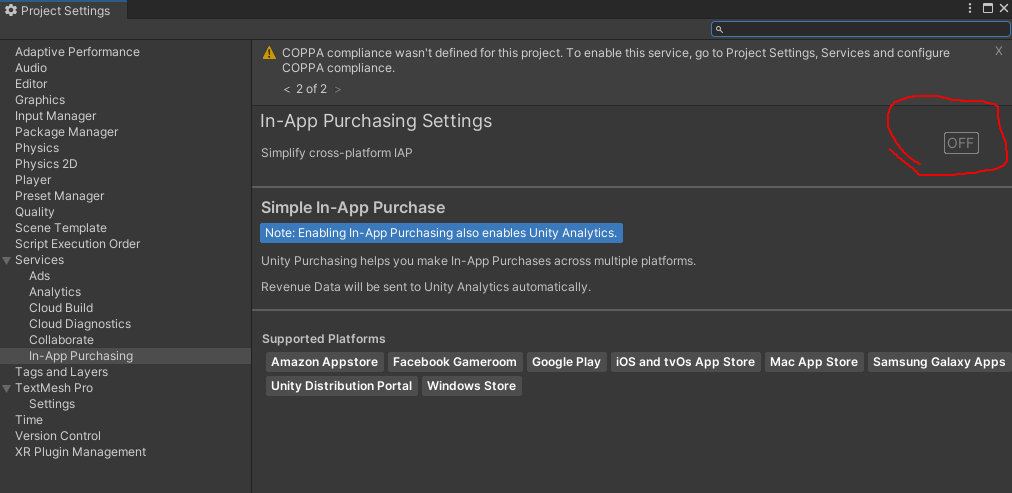The height and width of the screenshot is (493, 1012).
Task: Go to next notification arrow
Action: coord(338,89)
